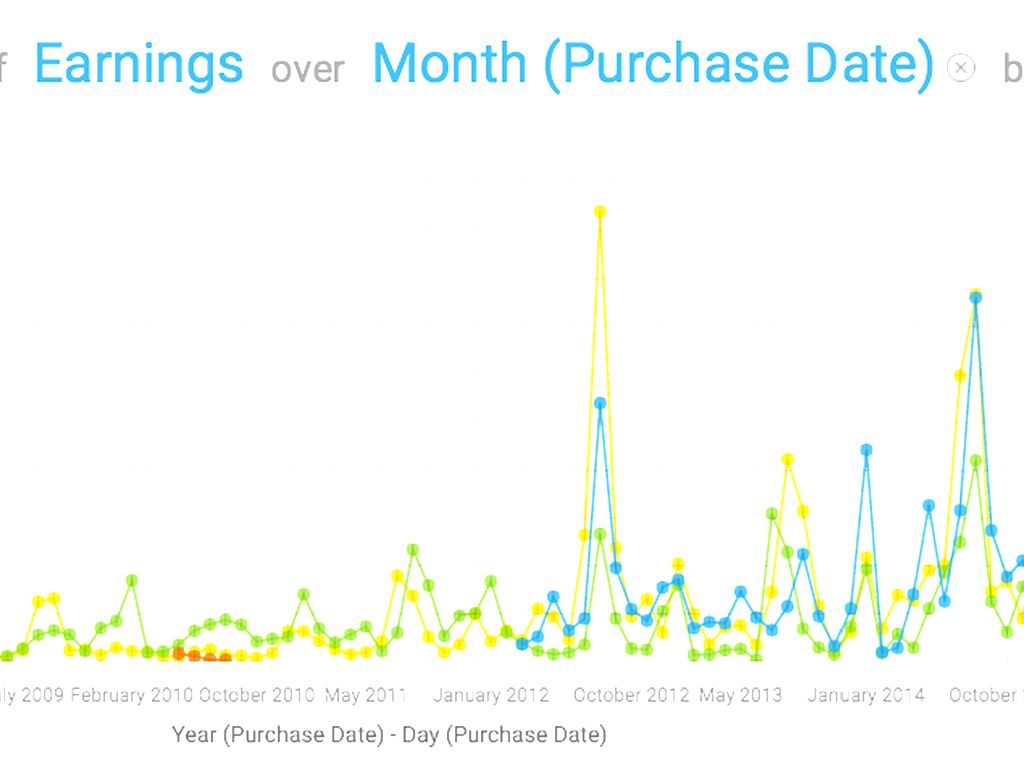
Task: Click the x-axis title Year (Purchase Date) - Day (Purchase Date)
Action: click(389, 735)
